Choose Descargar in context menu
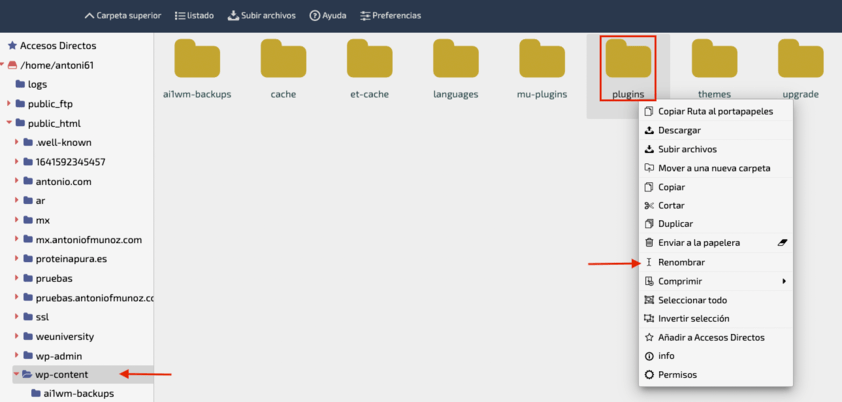 [716, 130]
